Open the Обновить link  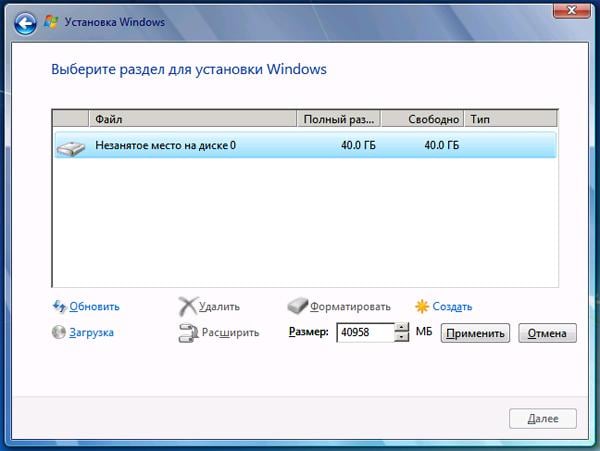pos(95,306)
